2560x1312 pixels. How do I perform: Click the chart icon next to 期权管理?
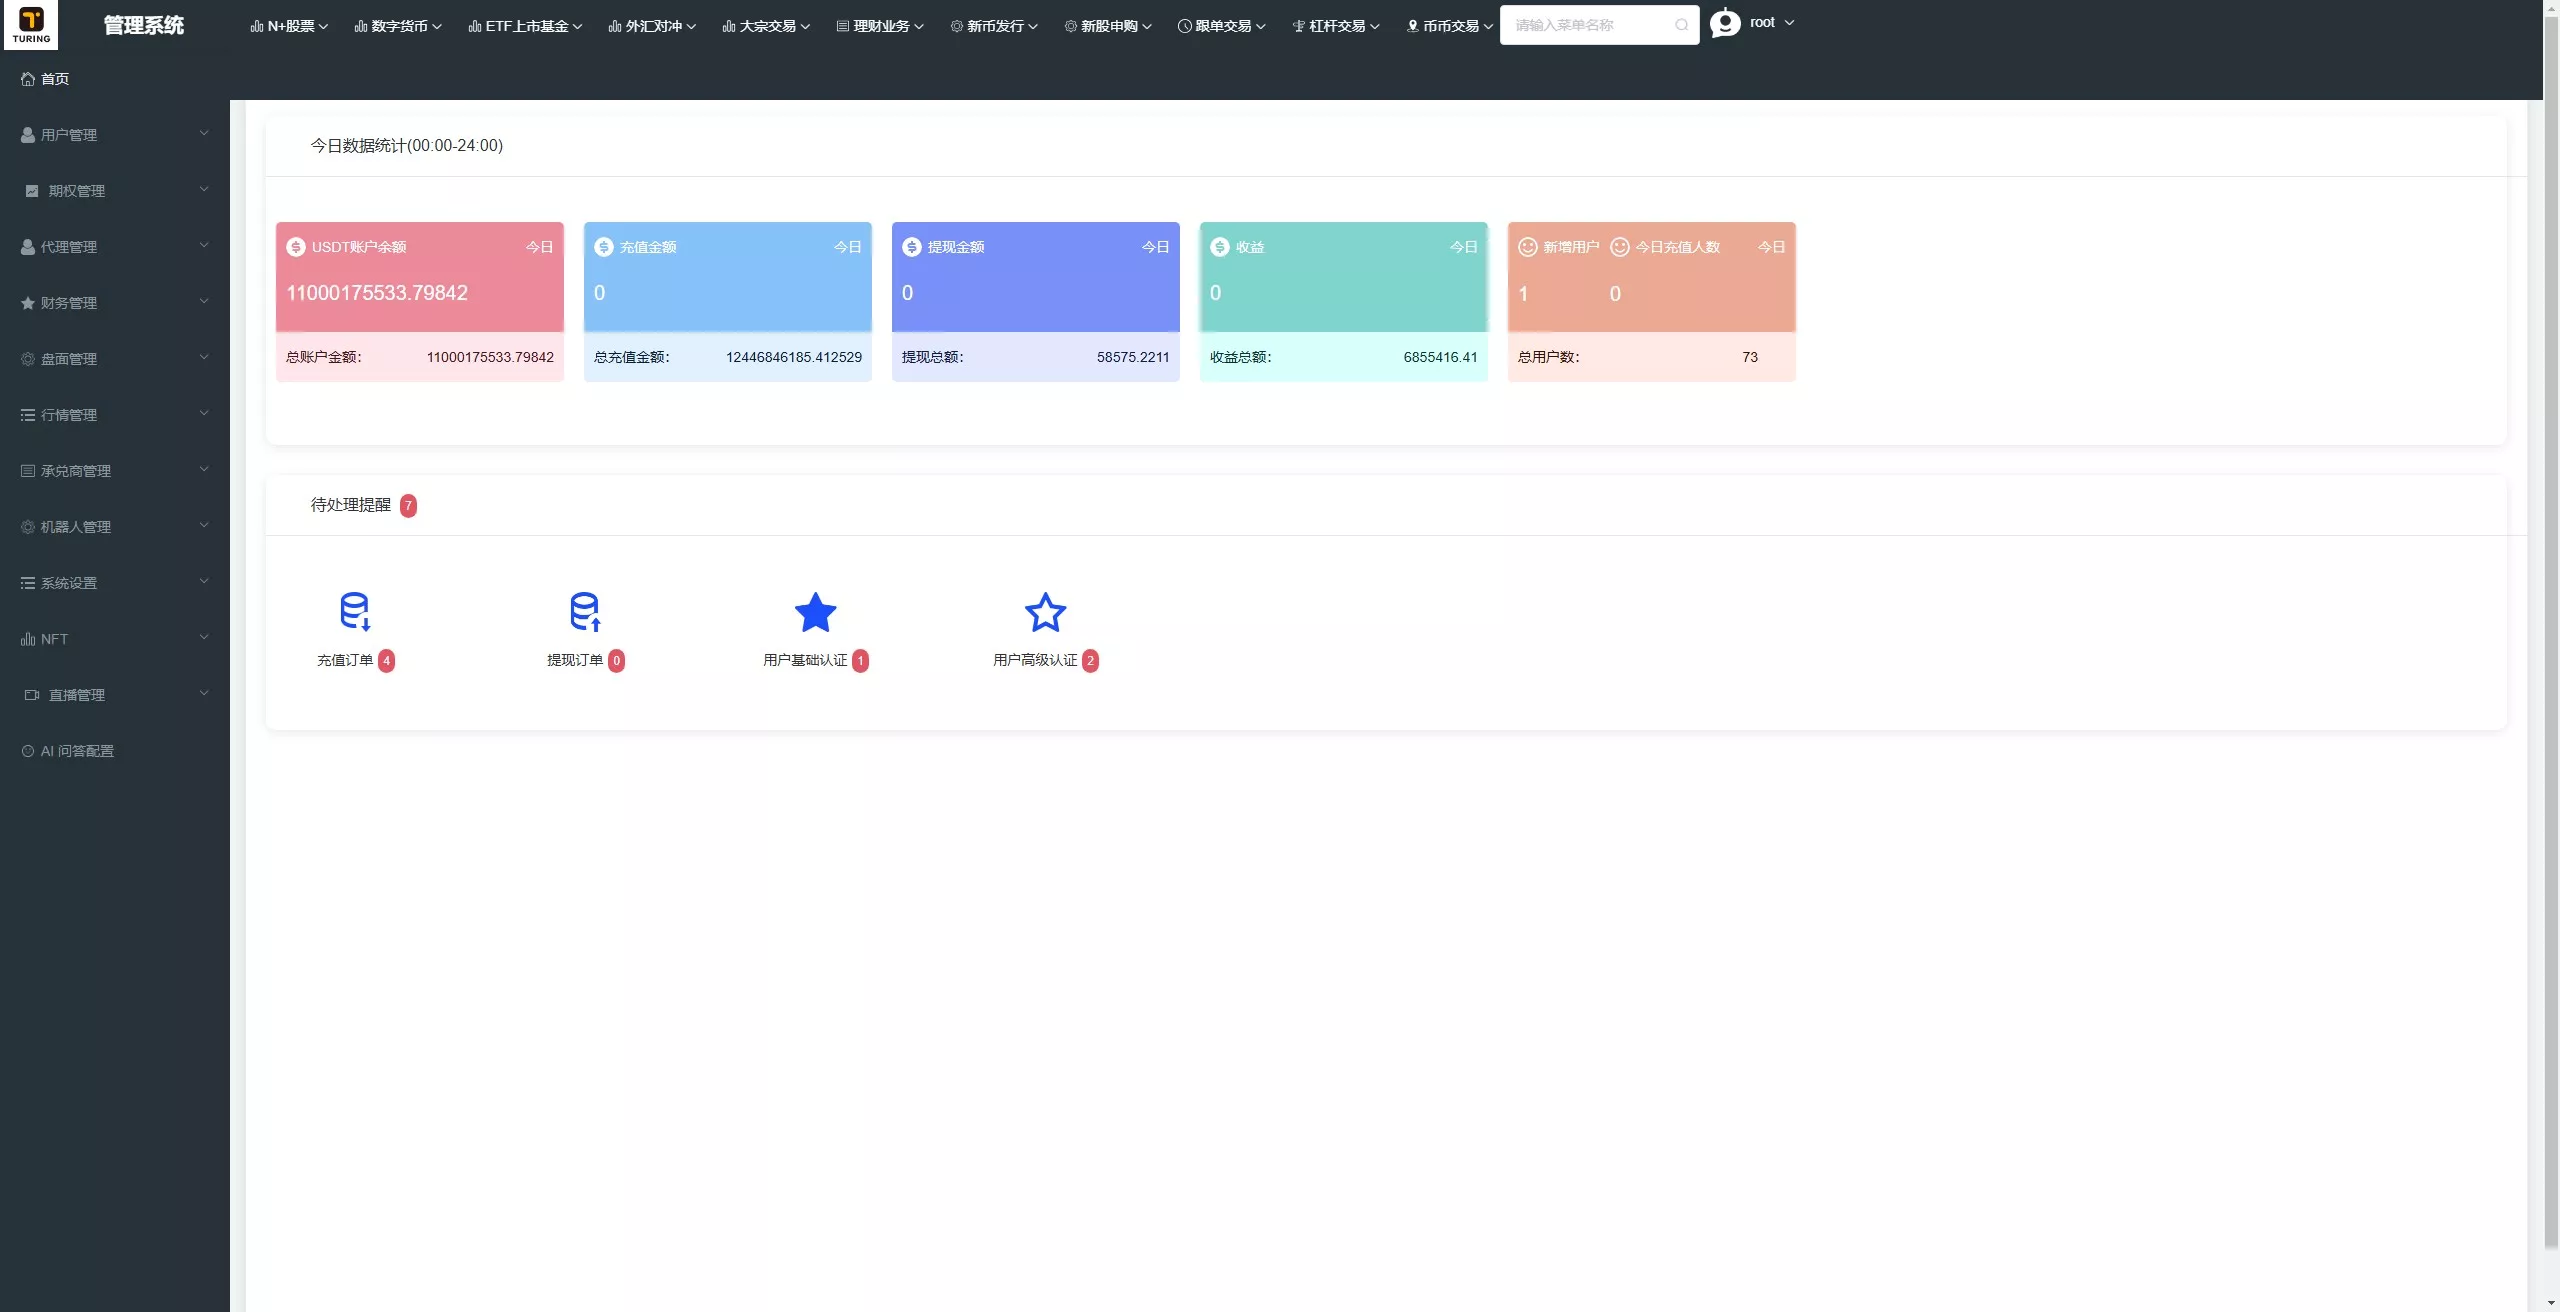pos(32,191)
